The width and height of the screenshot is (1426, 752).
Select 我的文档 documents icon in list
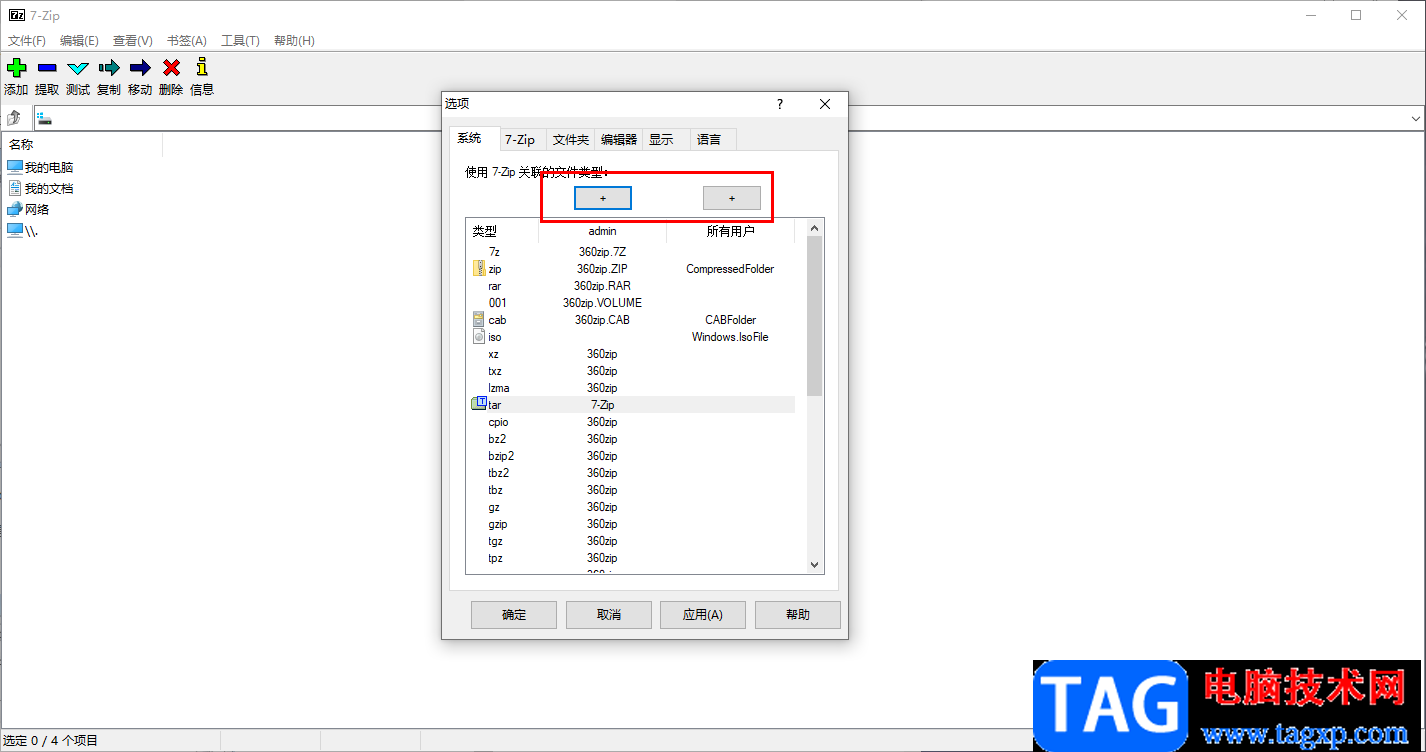(14, 188)
